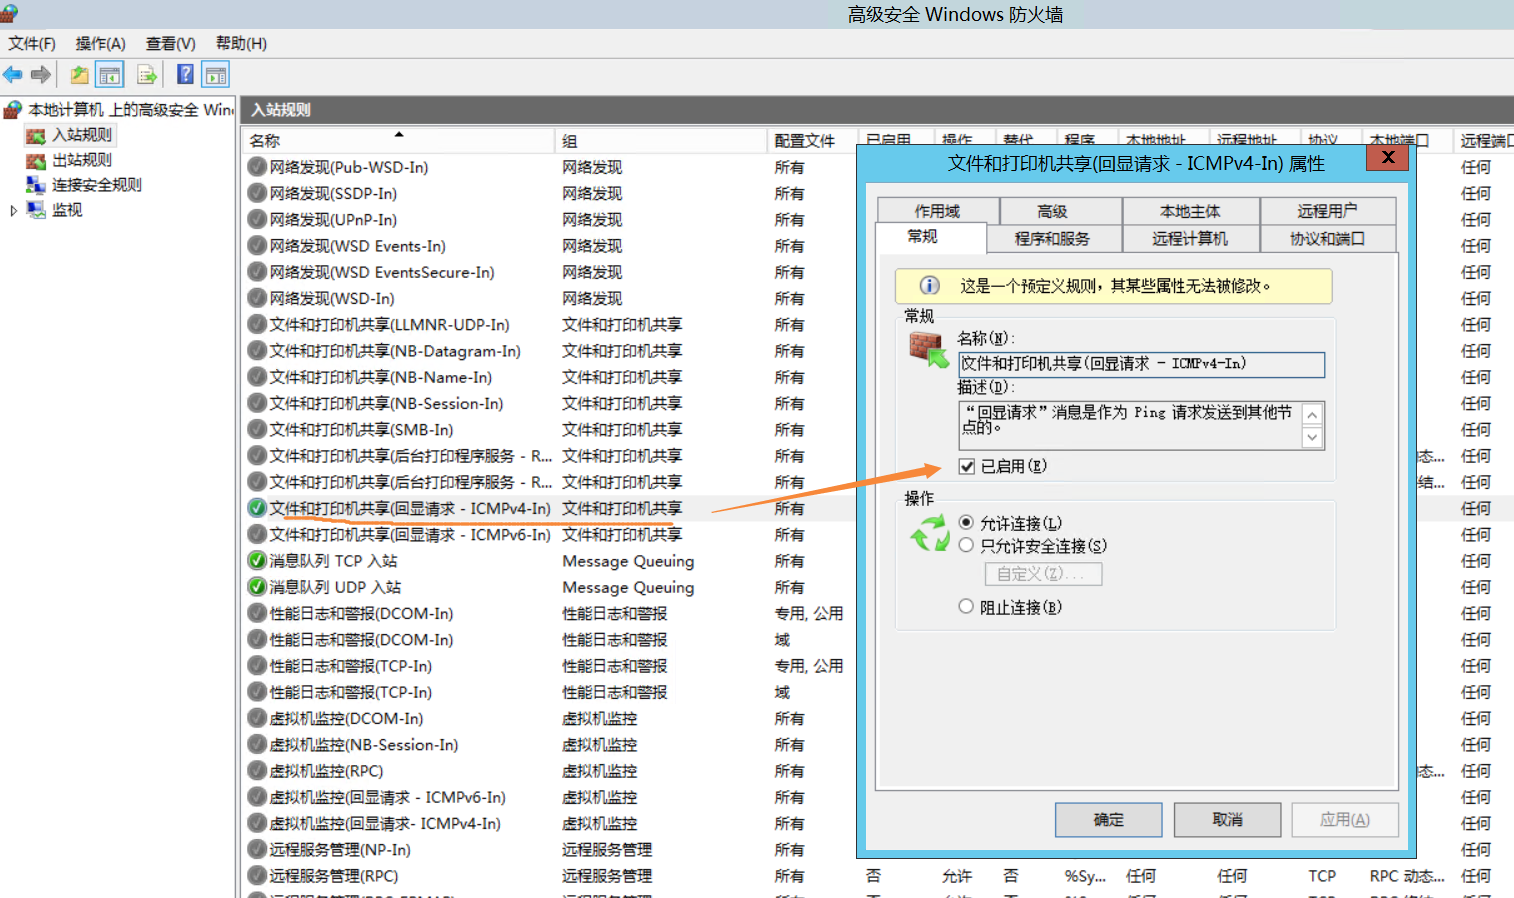1514x898 pixels.
Task: Select the 阻止连接(B) radio button
Action: 966,606
